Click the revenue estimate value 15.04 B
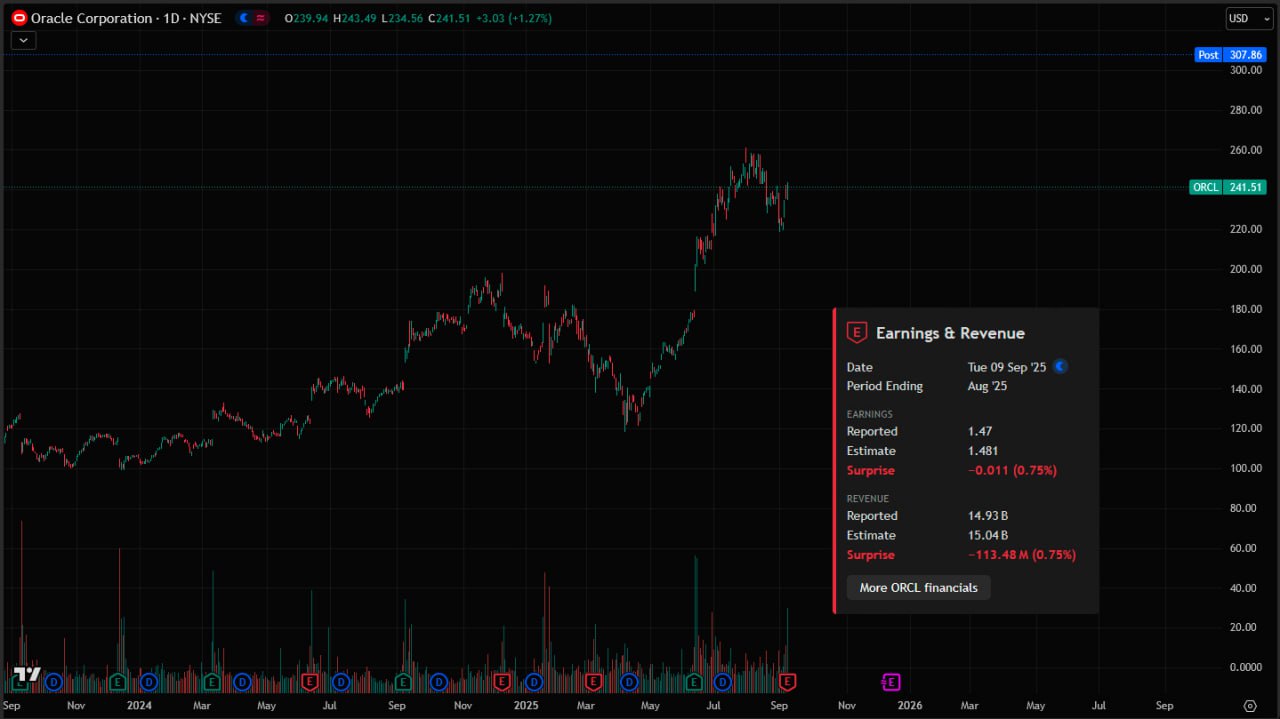 [x=988, y=535]
